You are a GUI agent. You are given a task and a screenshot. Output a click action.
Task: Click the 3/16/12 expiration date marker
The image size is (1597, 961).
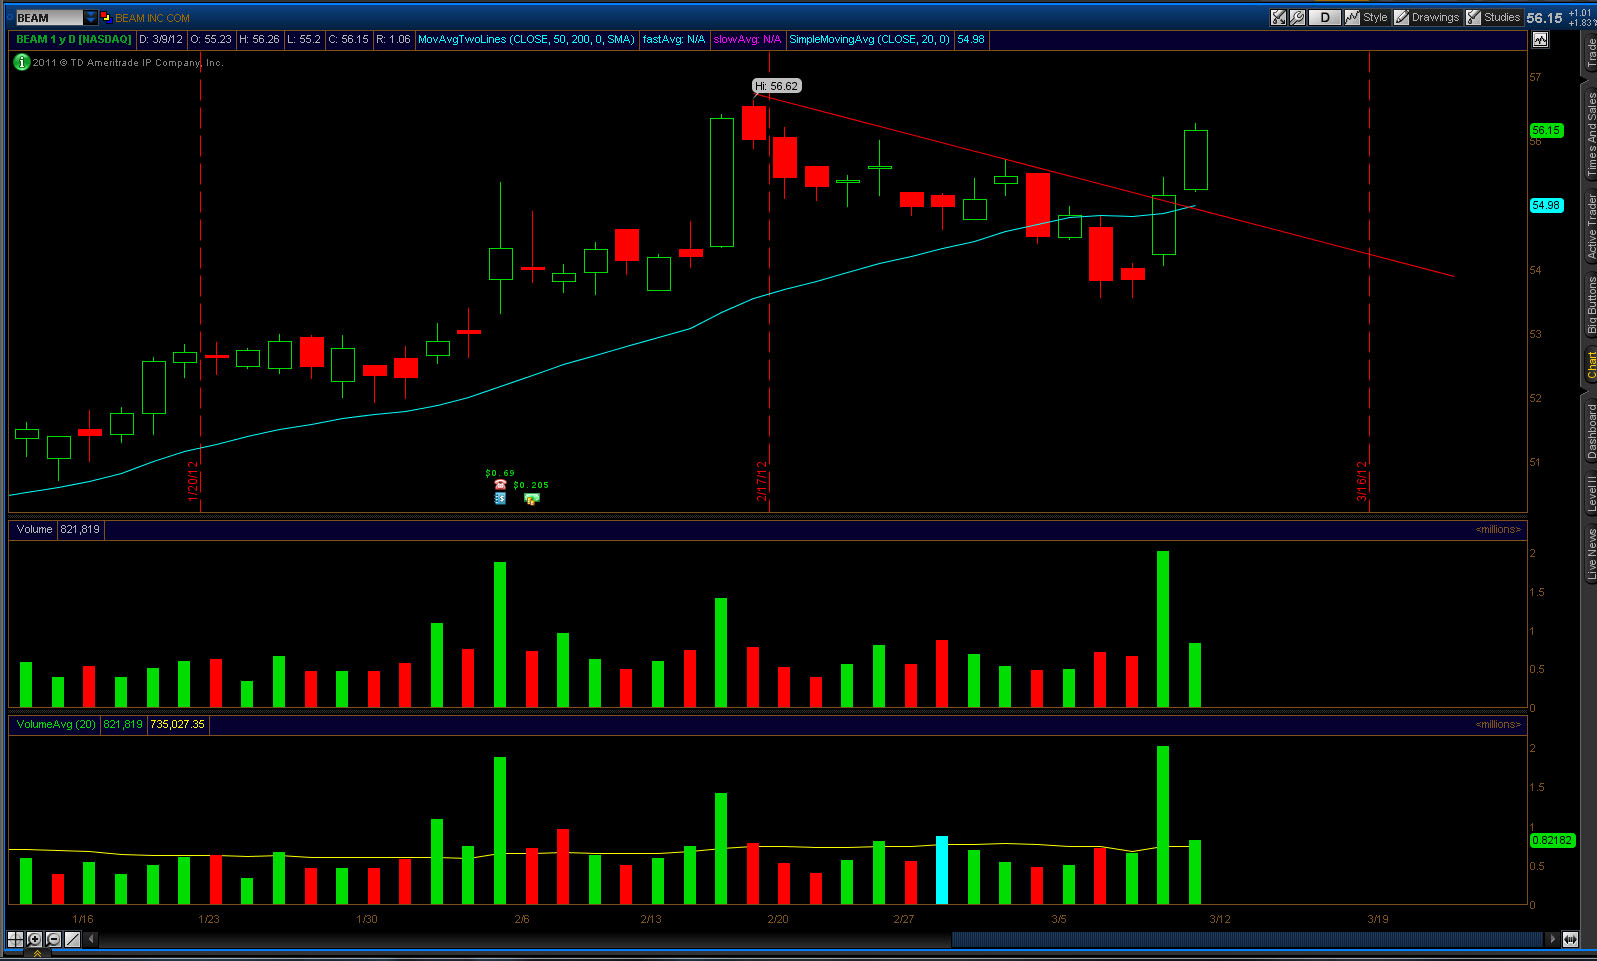pyautogui.click(x=1361, y=480)
